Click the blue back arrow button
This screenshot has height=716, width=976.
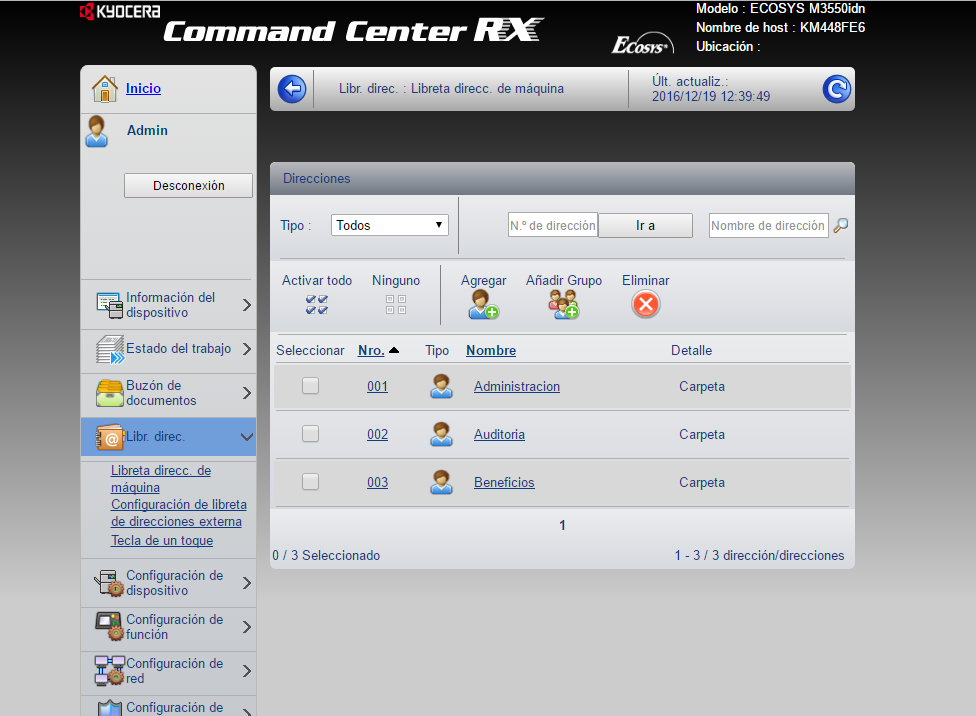(x=292, y=89)
